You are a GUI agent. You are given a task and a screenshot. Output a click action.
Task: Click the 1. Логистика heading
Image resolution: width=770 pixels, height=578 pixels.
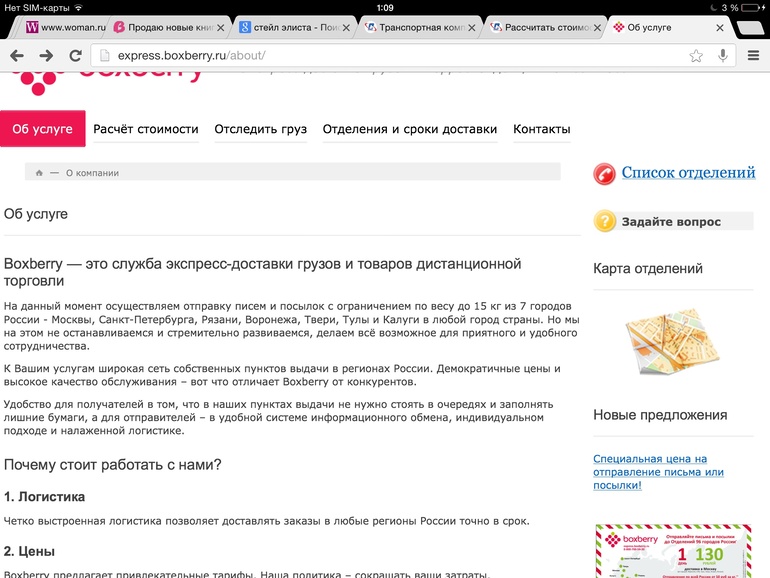point(44,497)
